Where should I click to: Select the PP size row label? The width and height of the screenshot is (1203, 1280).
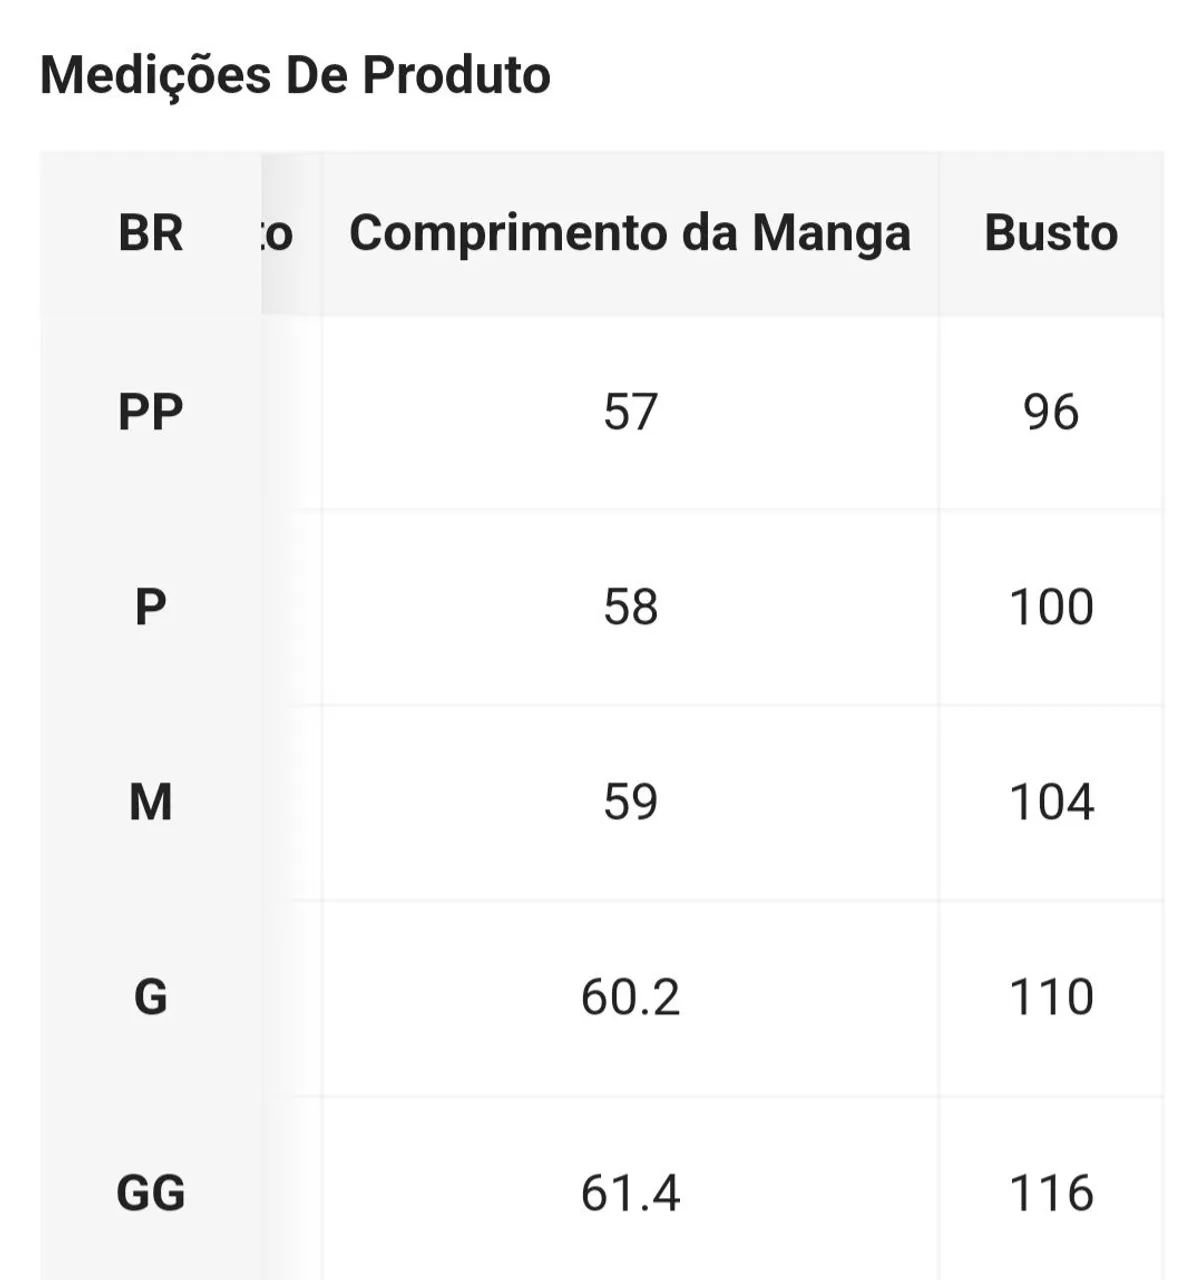click(x=151, y=412)
